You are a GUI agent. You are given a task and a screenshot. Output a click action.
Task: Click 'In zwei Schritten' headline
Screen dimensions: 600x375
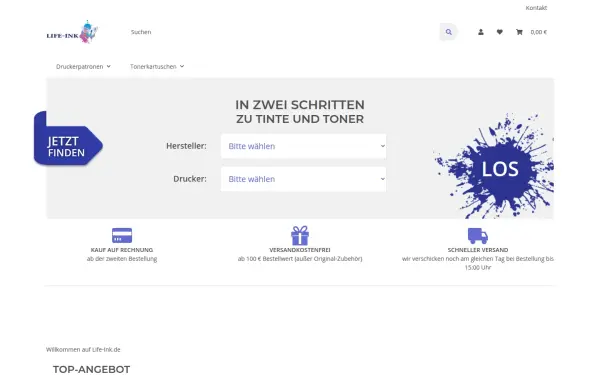300,105
